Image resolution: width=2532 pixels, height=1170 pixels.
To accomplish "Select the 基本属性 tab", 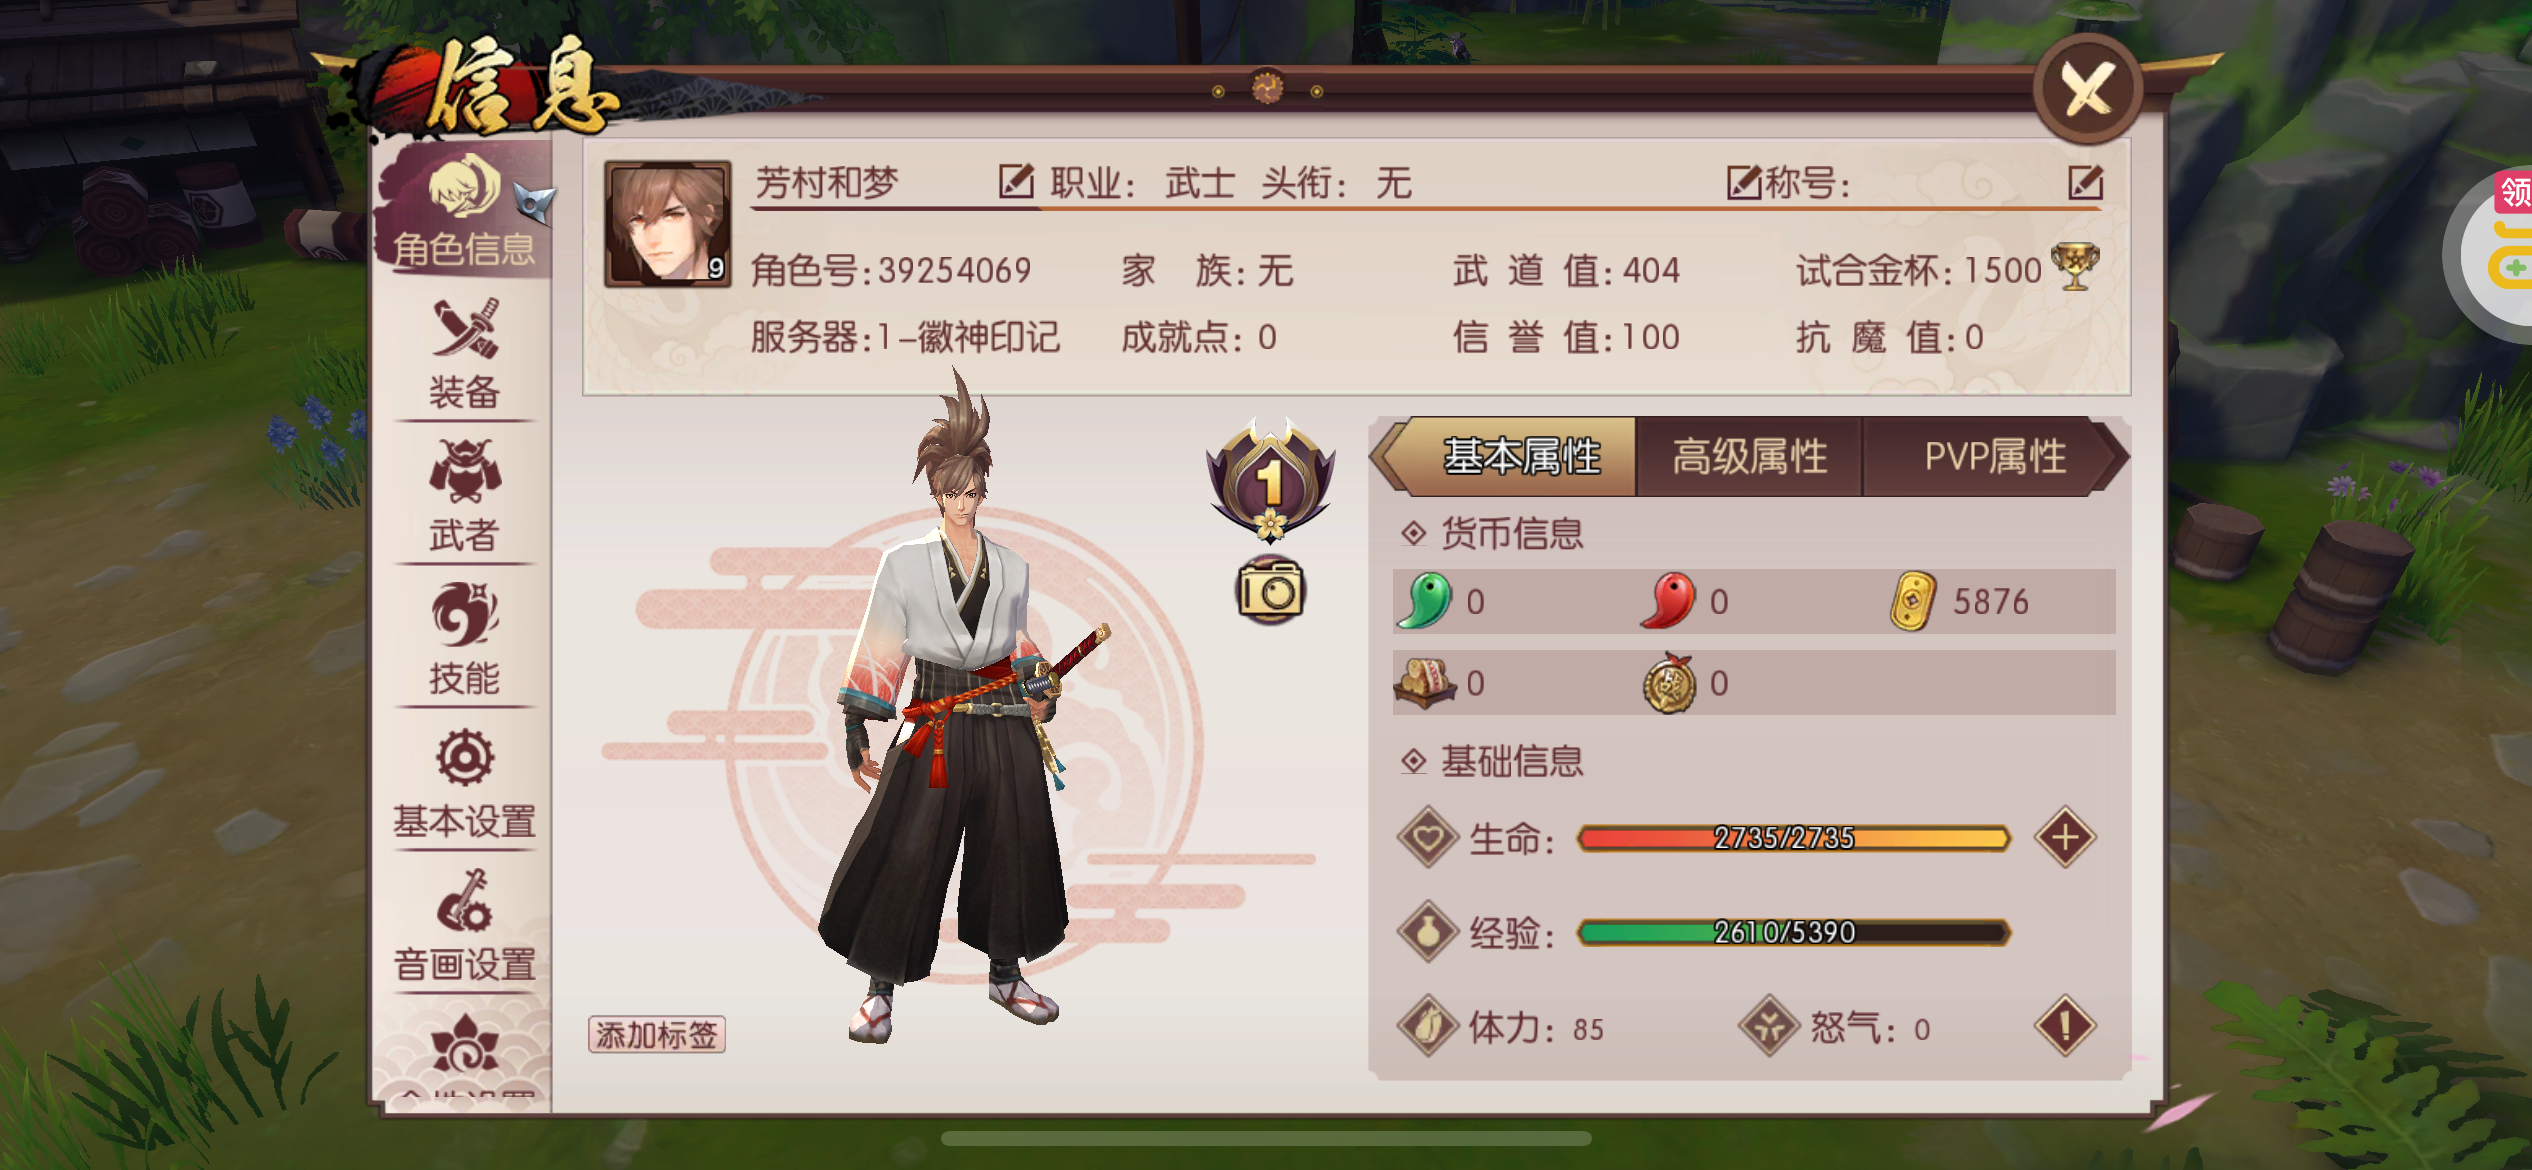I will [x=1520, y=457].
